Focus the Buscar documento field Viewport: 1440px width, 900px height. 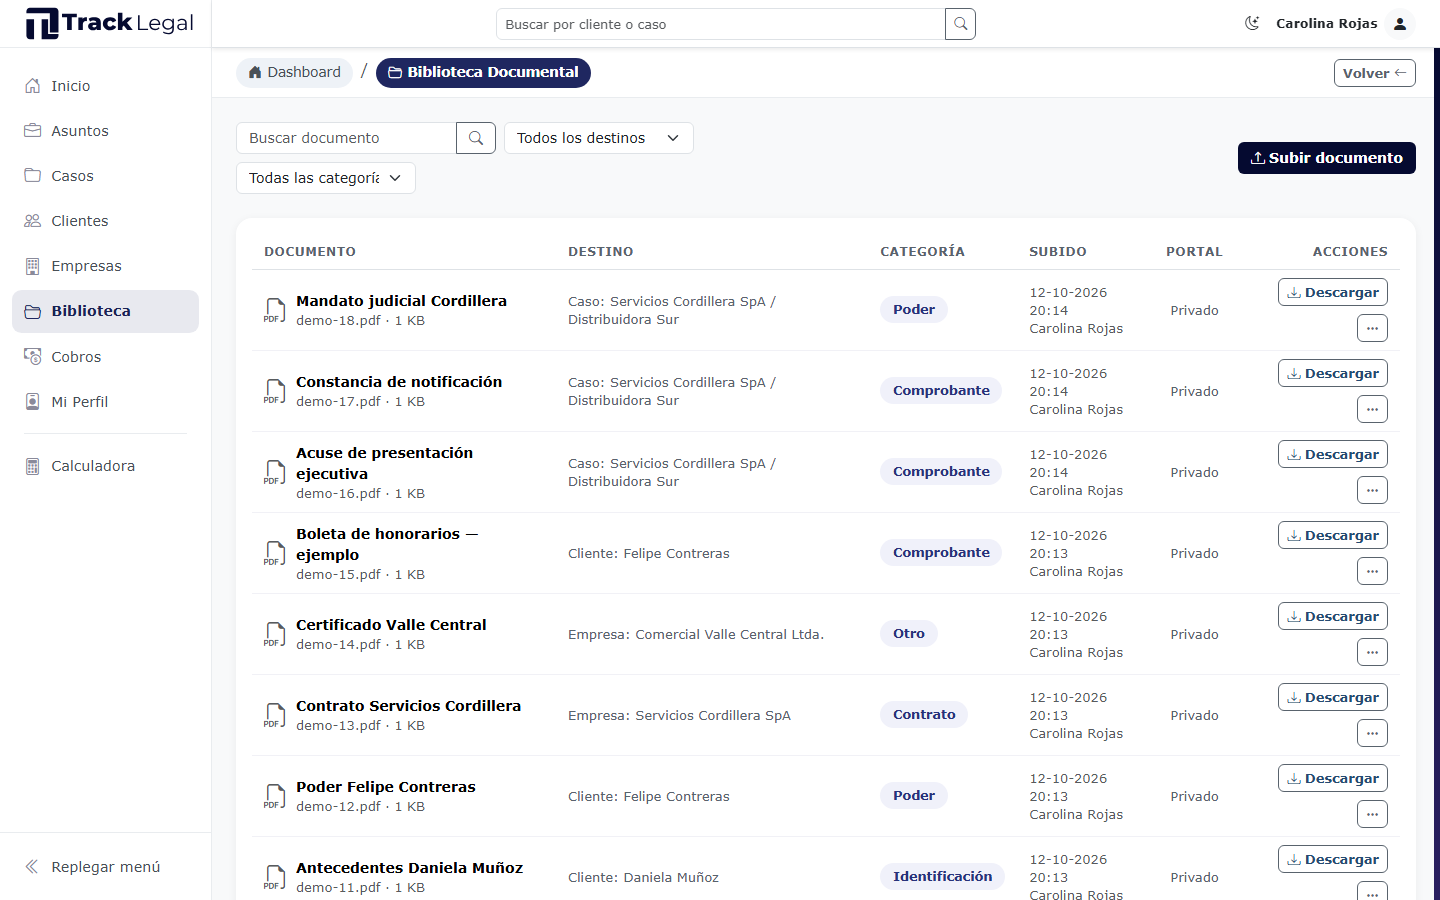click(346, 138)
